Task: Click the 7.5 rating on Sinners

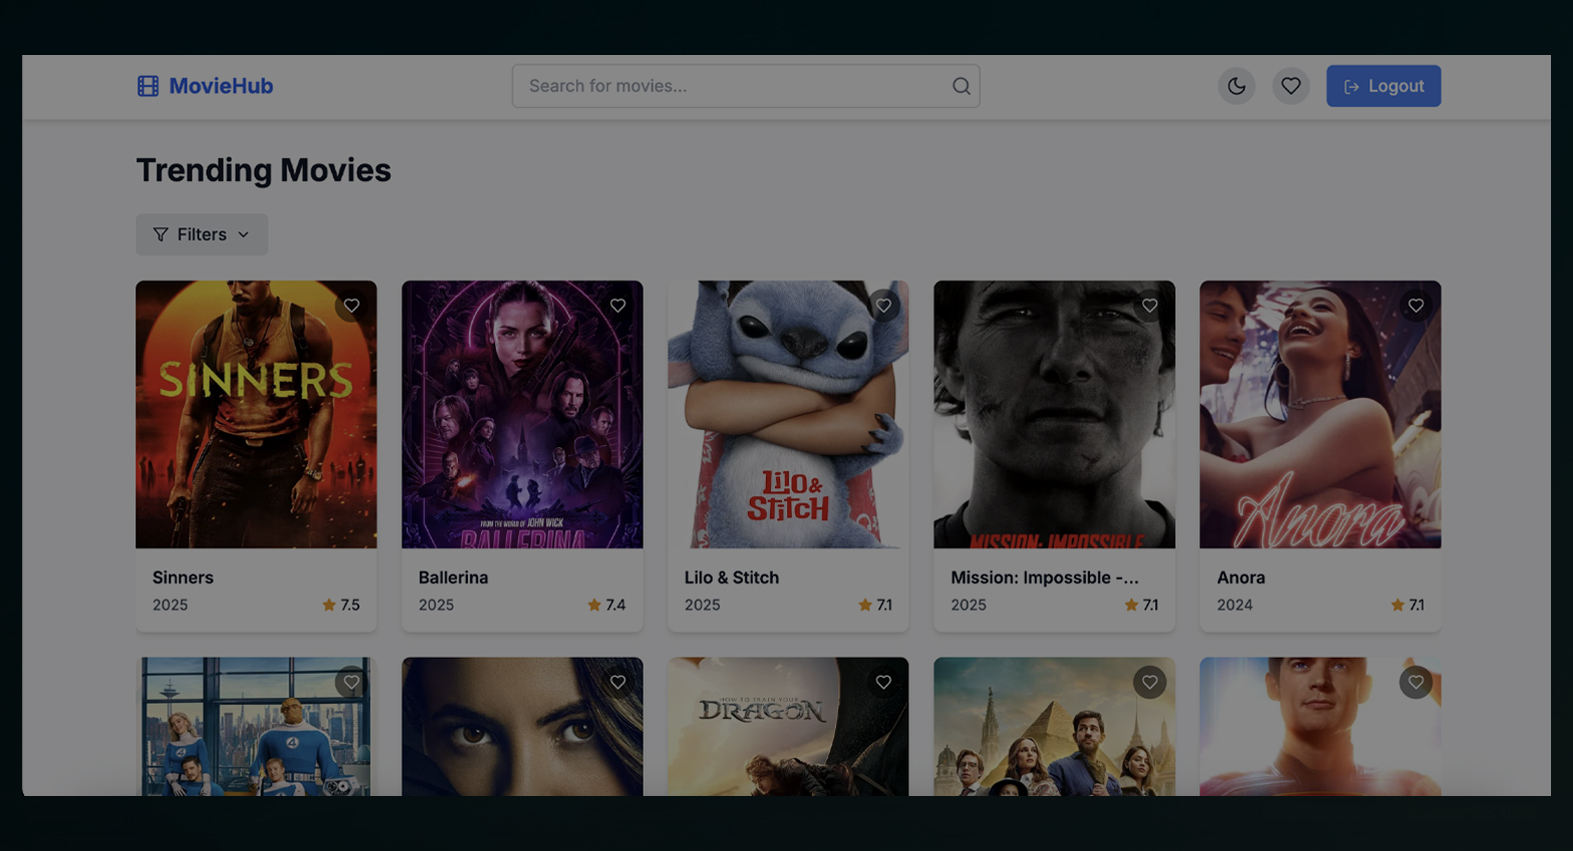Action: tap(350, 605)
